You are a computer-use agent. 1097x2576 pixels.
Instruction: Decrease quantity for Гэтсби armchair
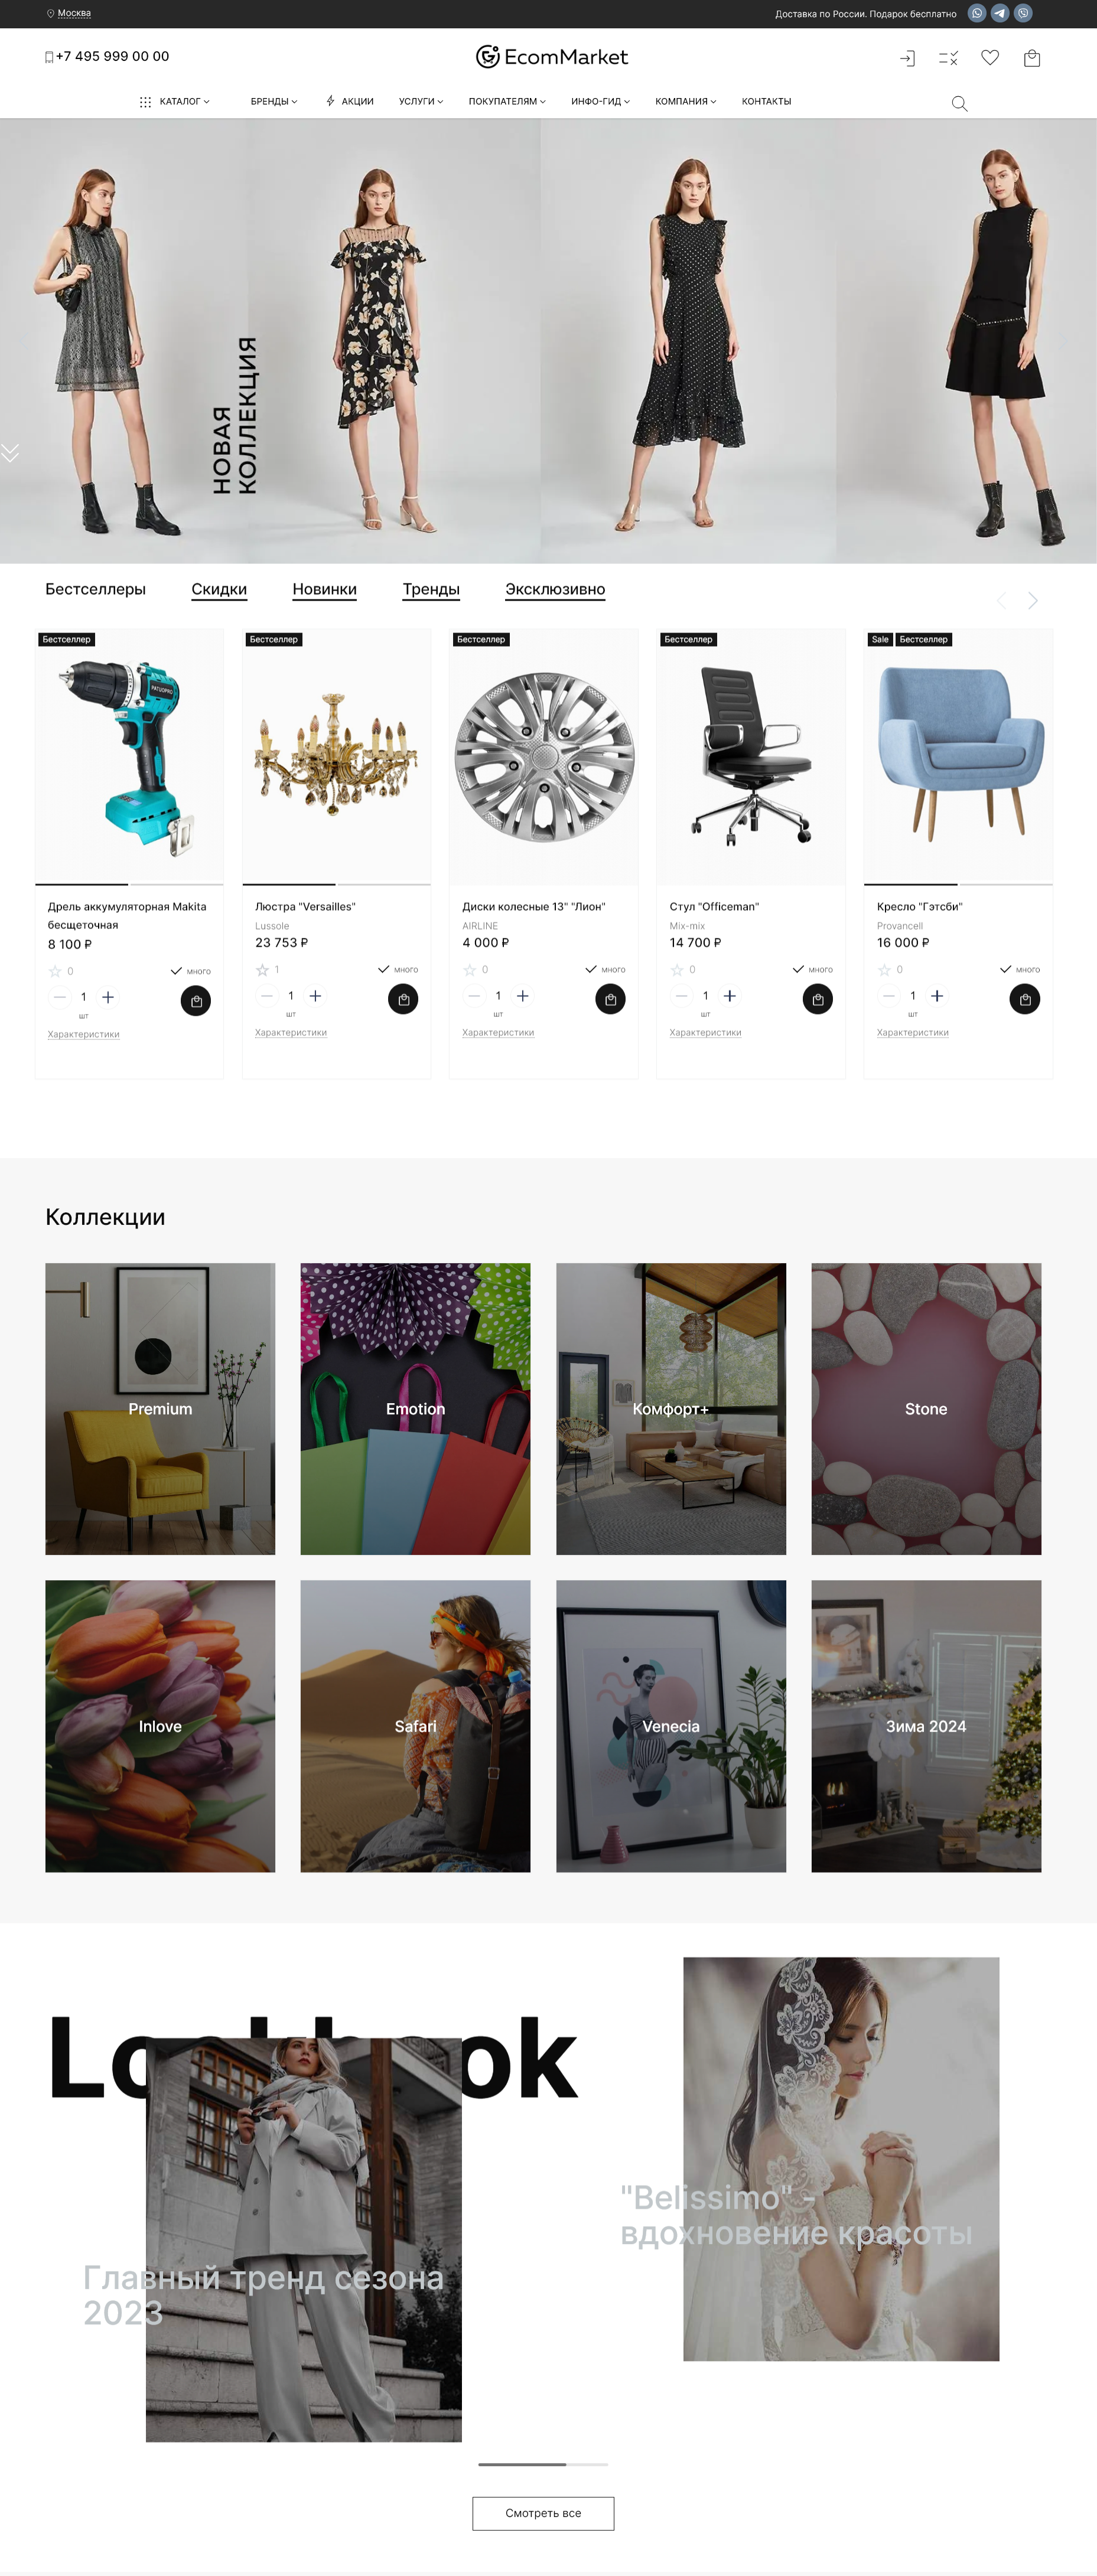[889, 996]
